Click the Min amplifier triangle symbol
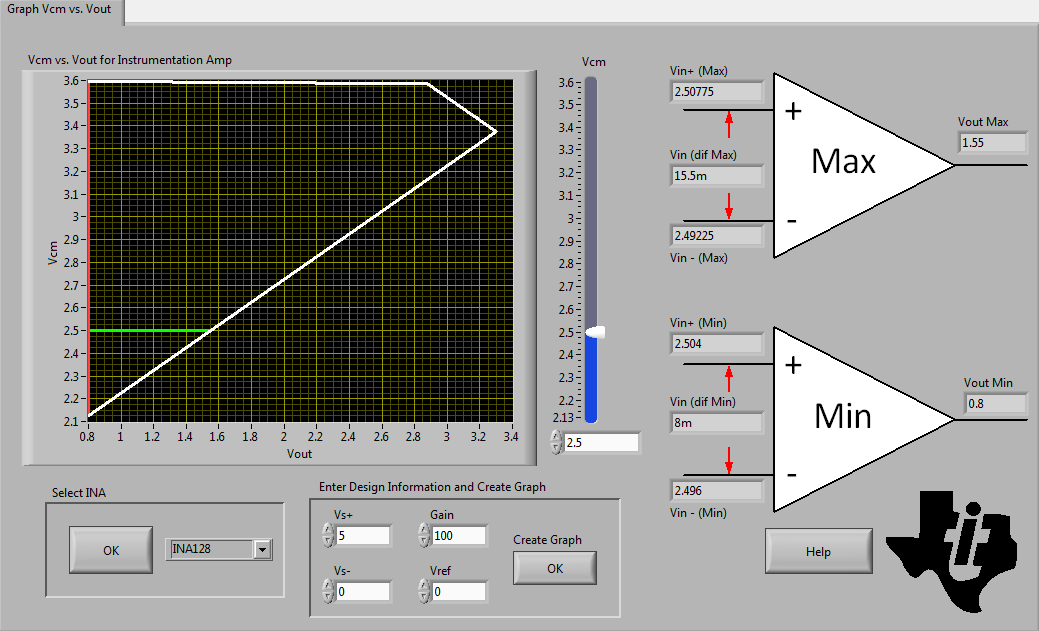The height and width of the screenshot is (631, 1039). 863,419
